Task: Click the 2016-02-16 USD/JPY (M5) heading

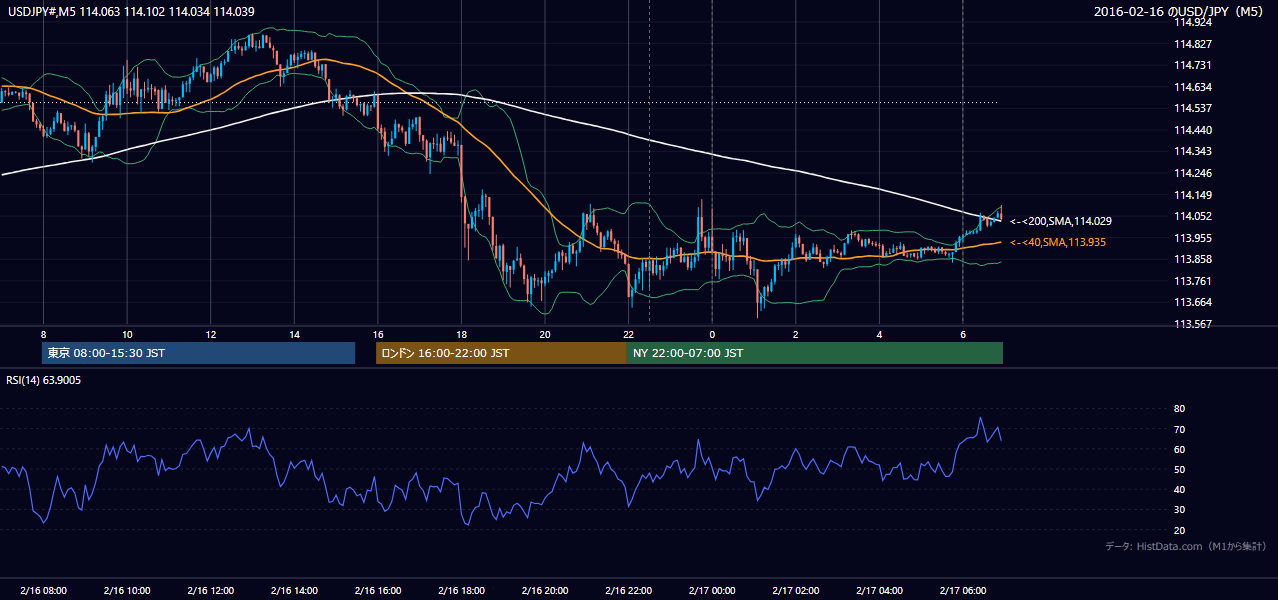Action: point(1180,12)
